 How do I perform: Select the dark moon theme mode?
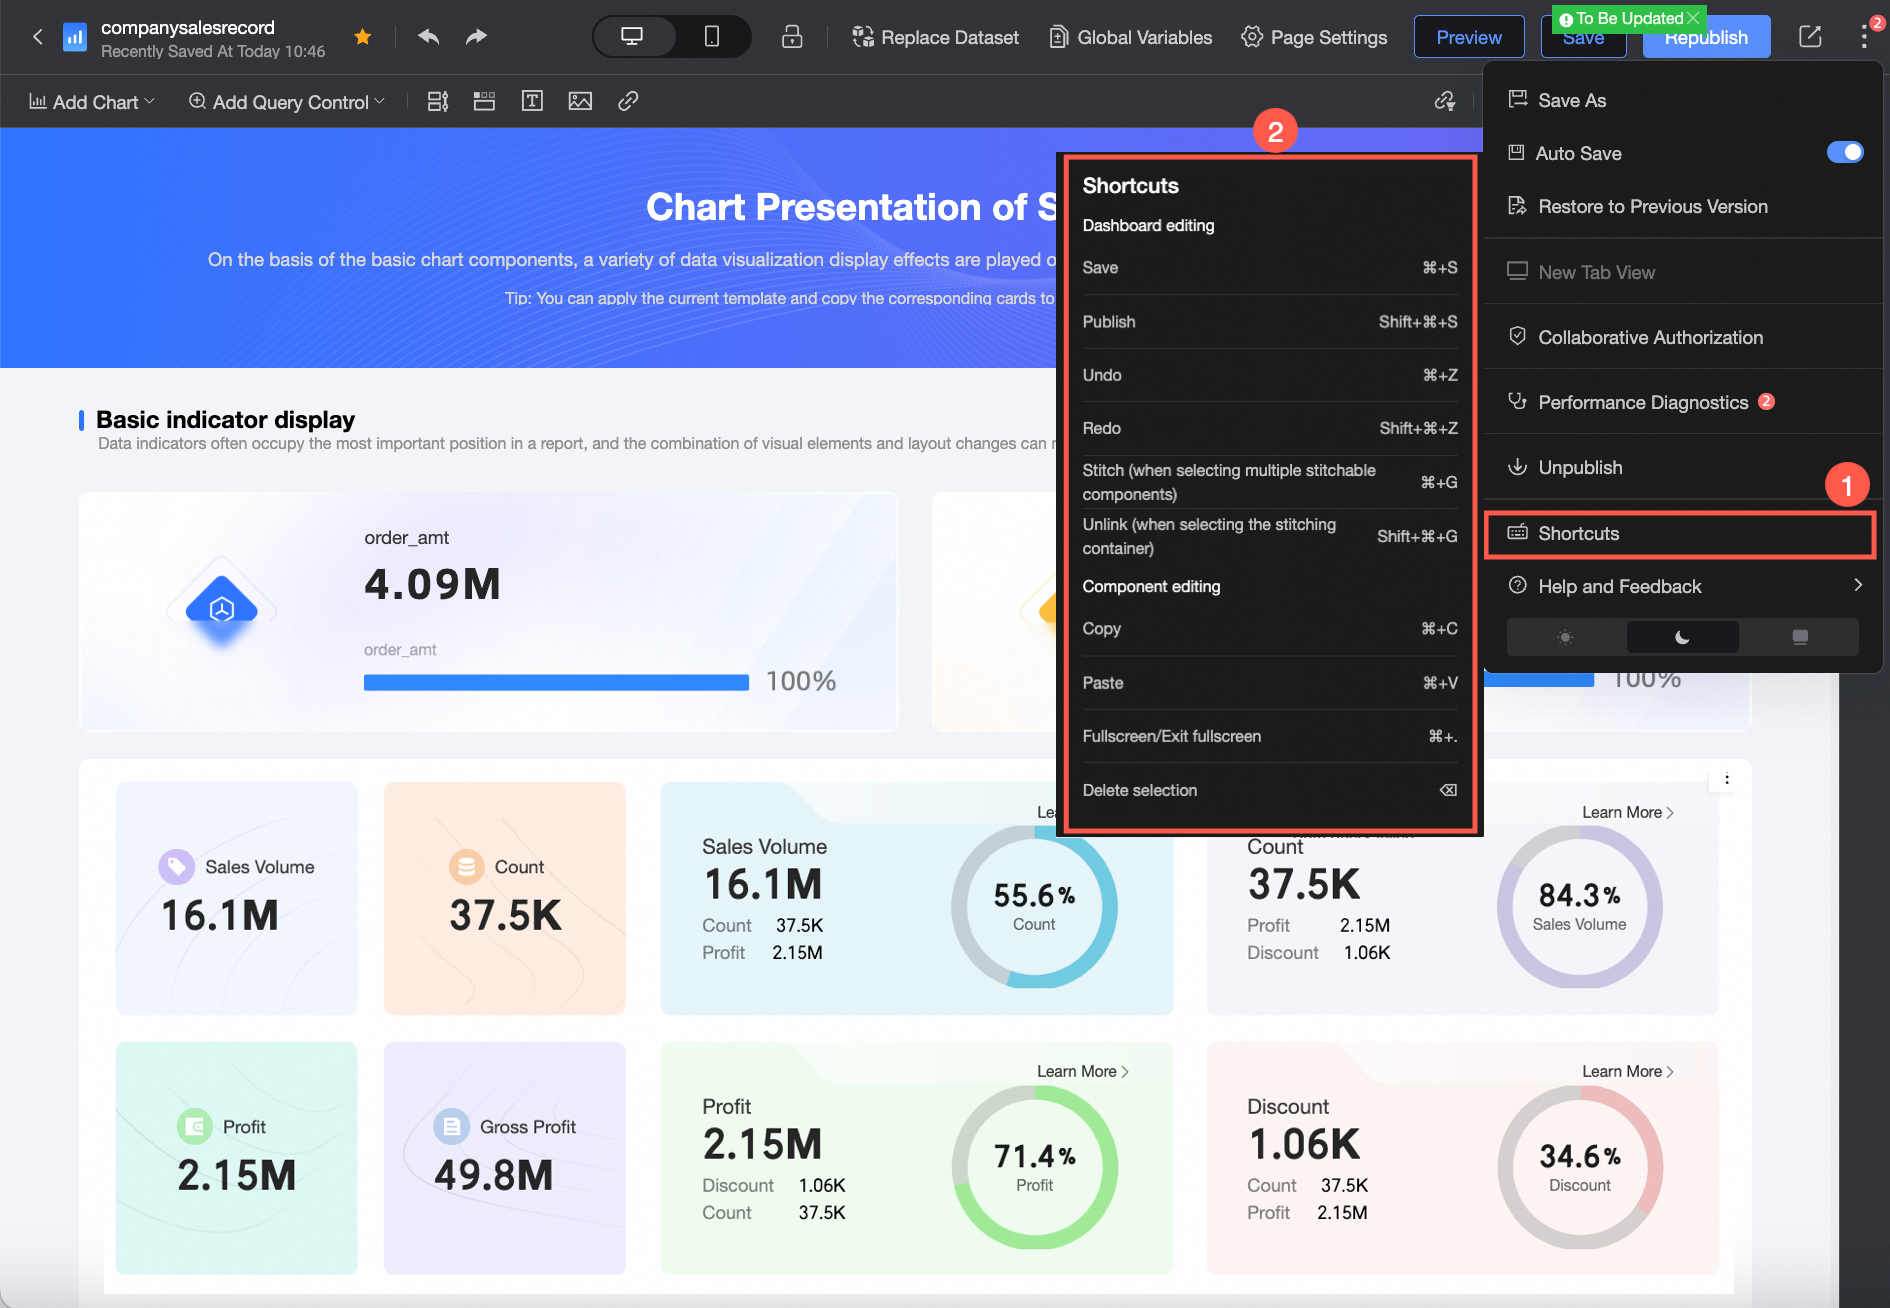[x=1682, y=637]
